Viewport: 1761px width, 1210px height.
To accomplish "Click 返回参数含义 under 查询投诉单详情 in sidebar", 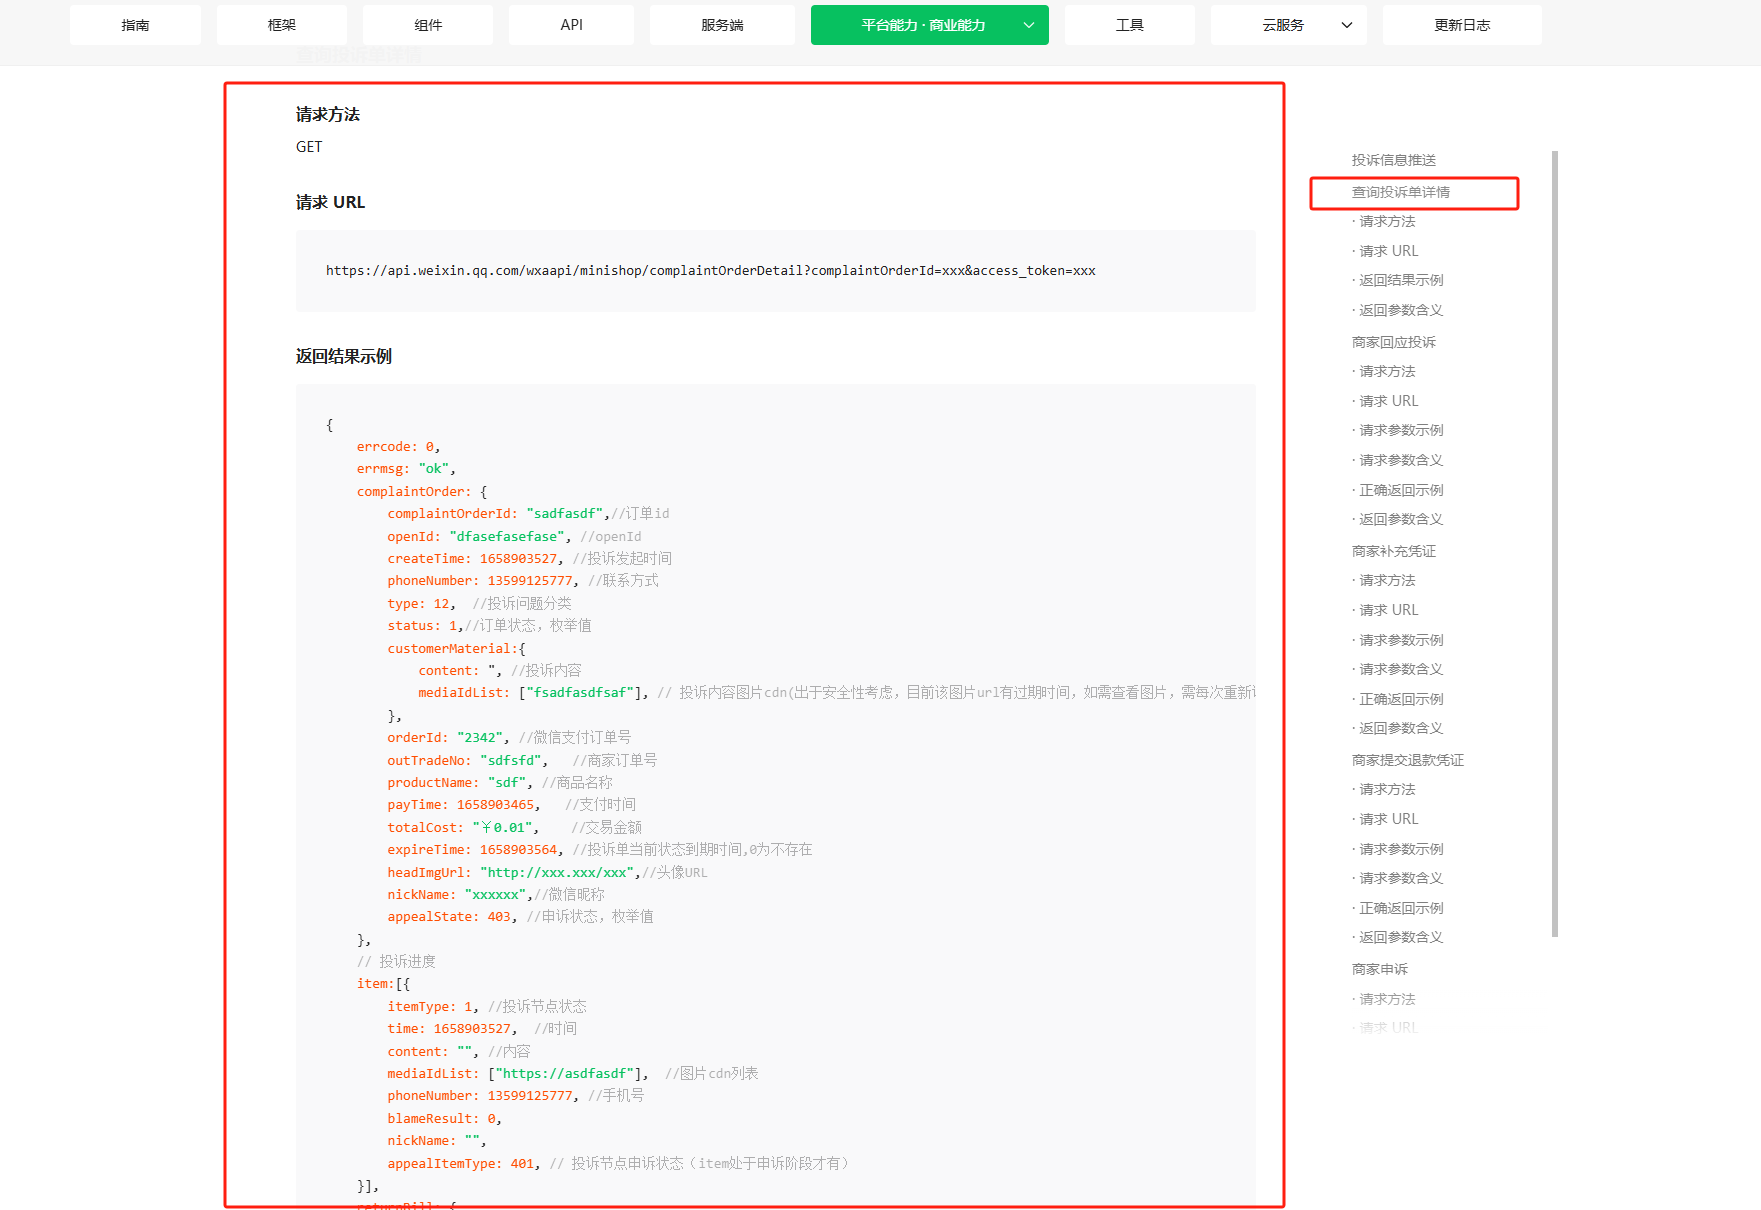I will pyautogui.click(x=1401, y=310).
